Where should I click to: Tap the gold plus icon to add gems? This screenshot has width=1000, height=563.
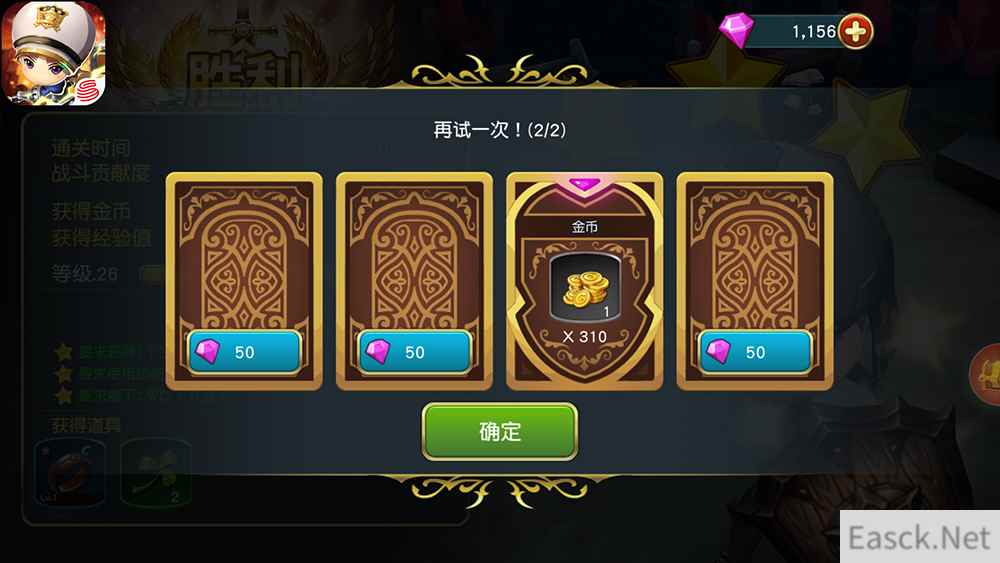[x=855, y=31]
